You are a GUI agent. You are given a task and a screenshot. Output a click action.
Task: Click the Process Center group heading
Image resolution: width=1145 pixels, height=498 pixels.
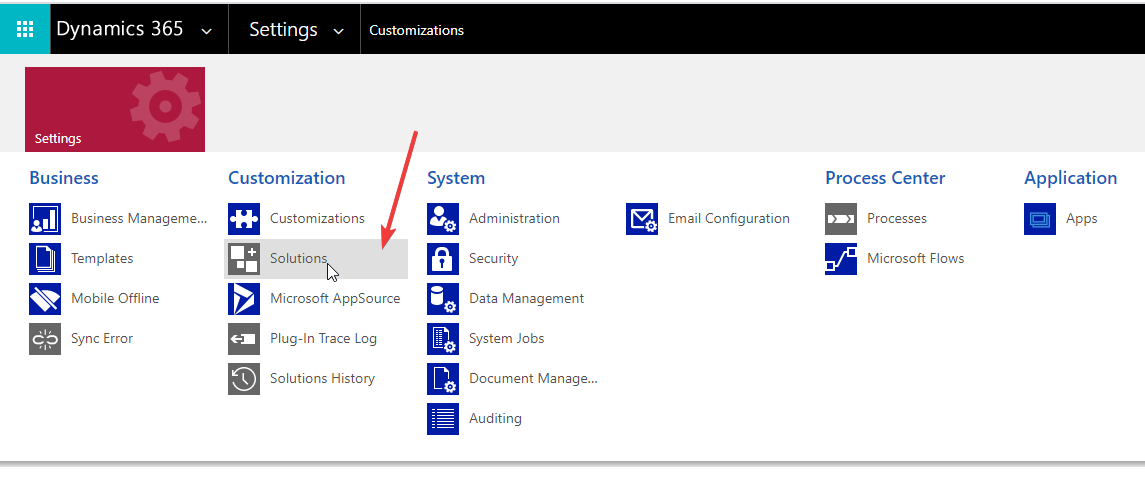tap(885, 178)
